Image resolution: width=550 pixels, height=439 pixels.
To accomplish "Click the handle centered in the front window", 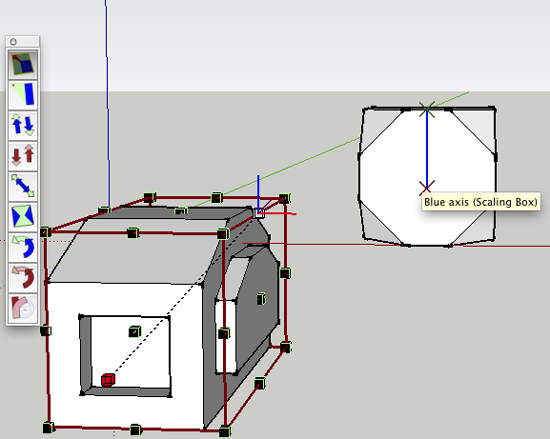I will (135, 331).
